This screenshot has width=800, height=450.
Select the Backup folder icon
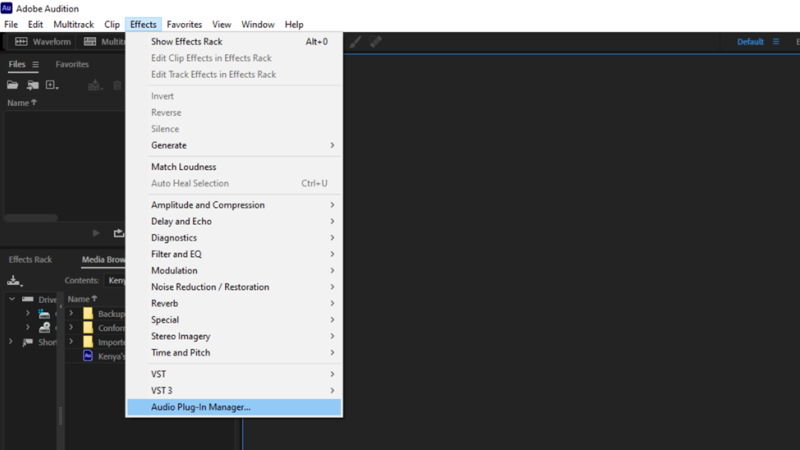pyautogui.click(x=88, y=313)
